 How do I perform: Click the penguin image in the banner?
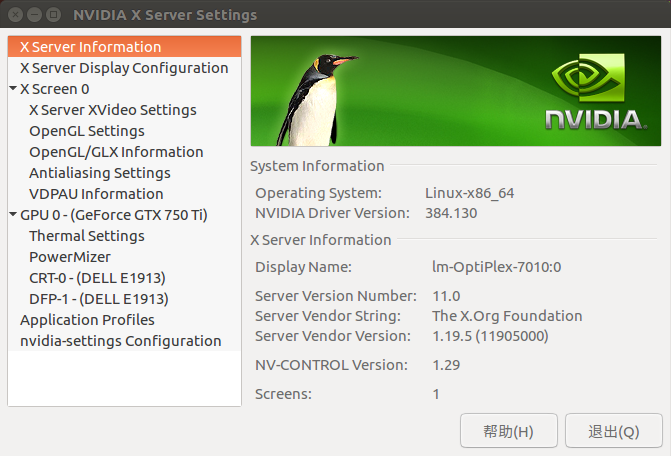tap(316, 101)
